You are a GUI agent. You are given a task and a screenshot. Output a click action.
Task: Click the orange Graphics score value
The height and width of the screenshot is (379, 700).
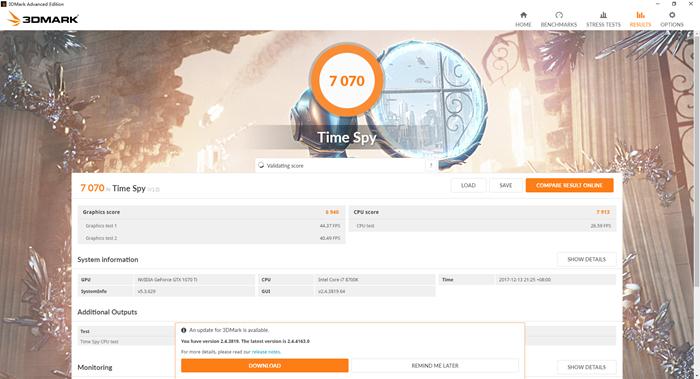[332, 212]
